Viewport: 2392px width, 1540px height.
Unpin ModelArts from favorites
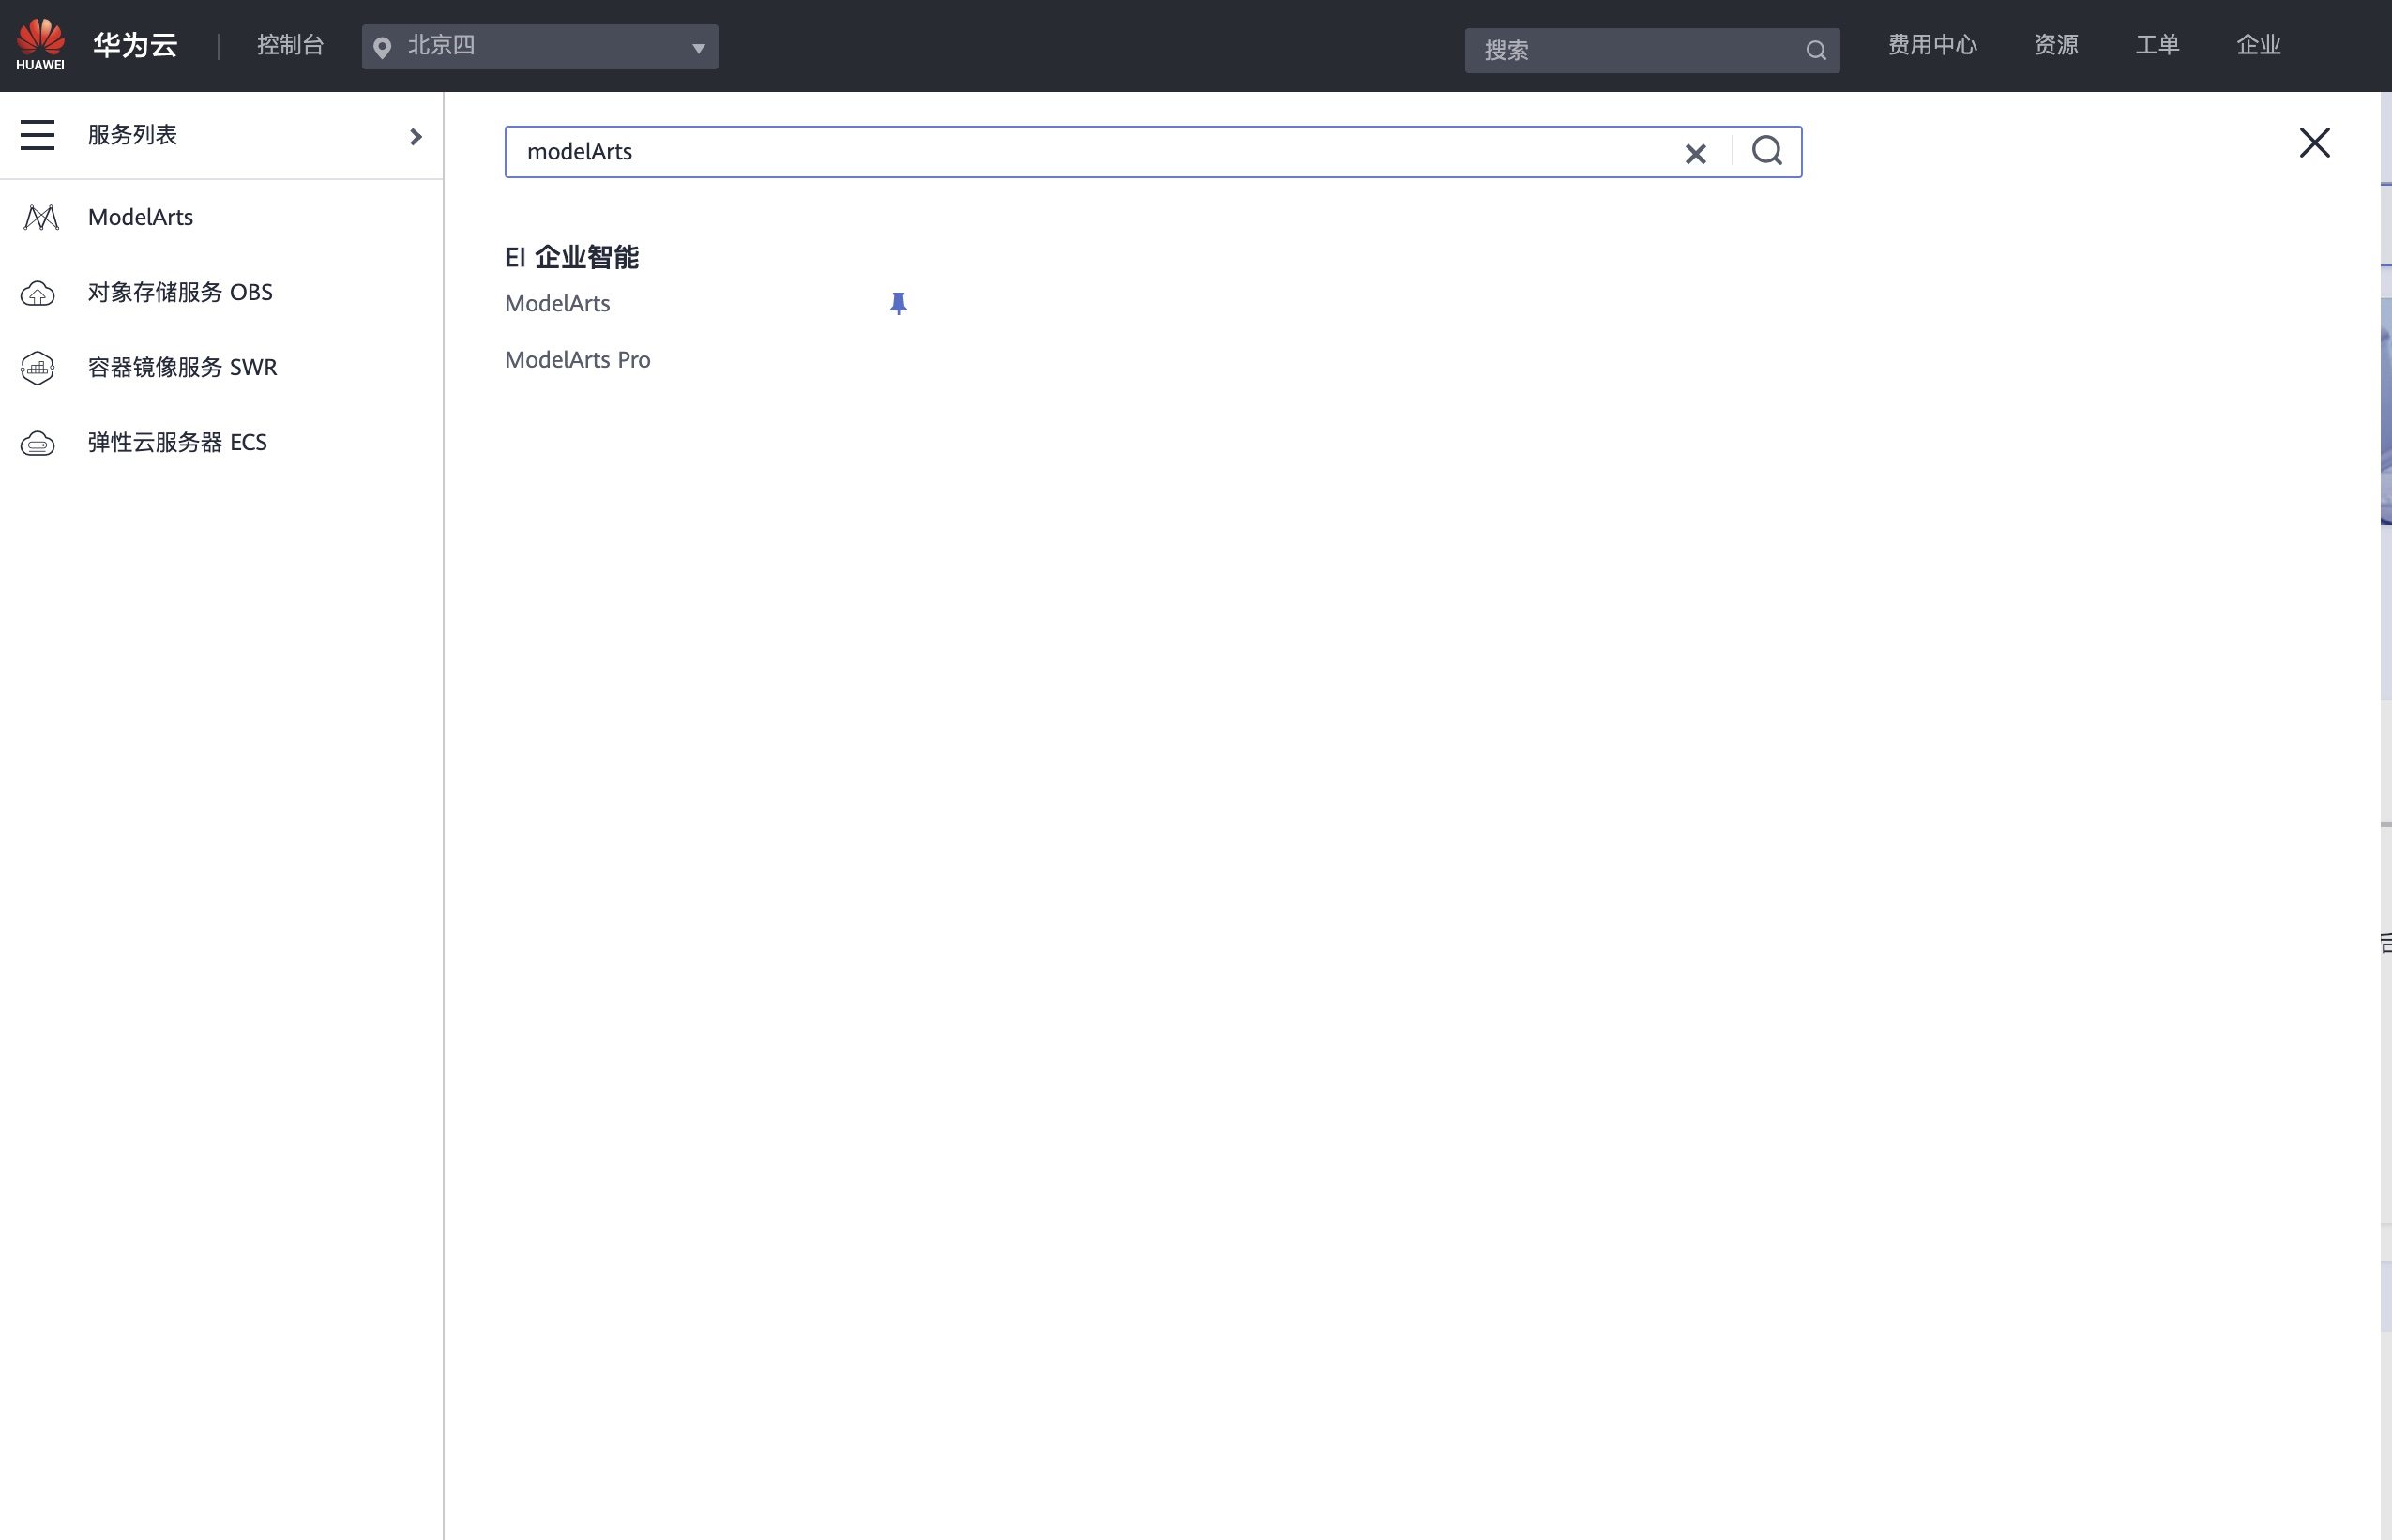(898, 303)
